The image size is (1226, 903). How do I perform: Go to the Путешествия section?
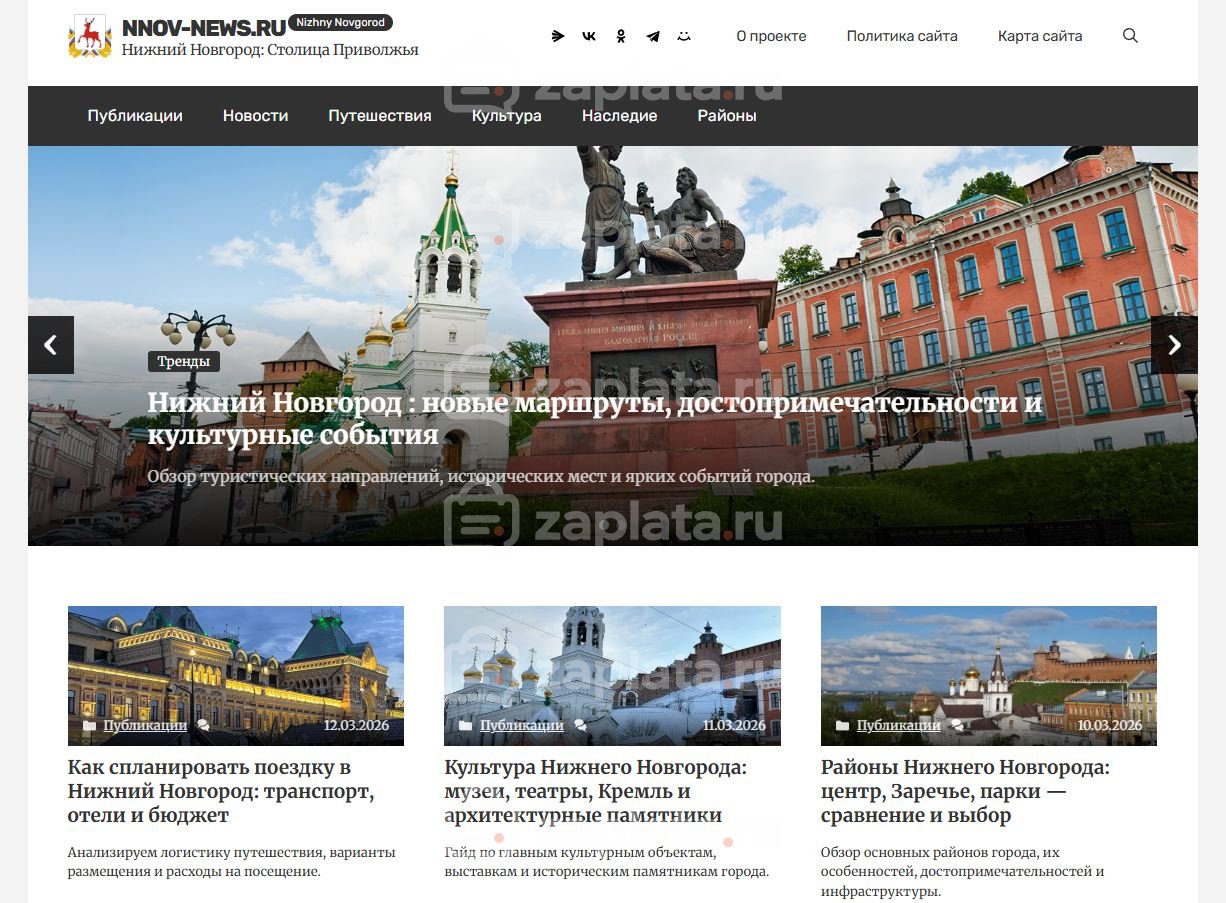click(380, 116)
